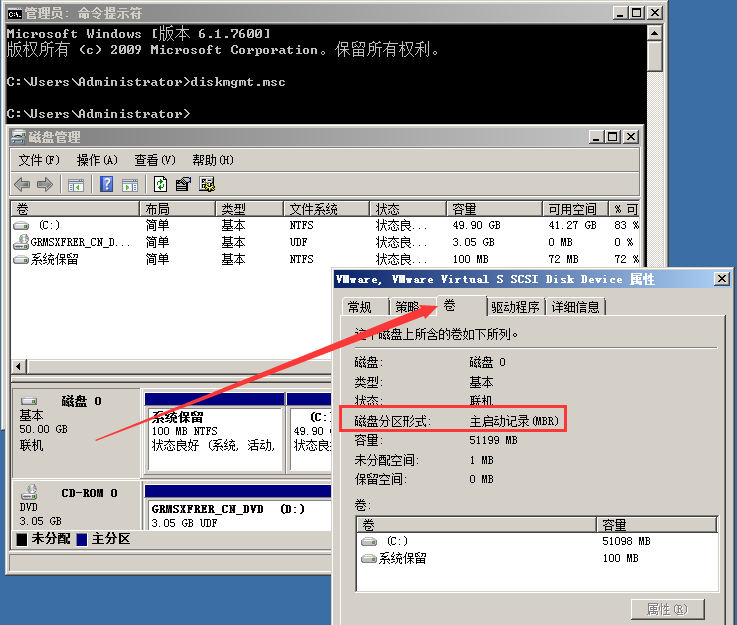Click the 72 MB free space cell

(563, 259)
